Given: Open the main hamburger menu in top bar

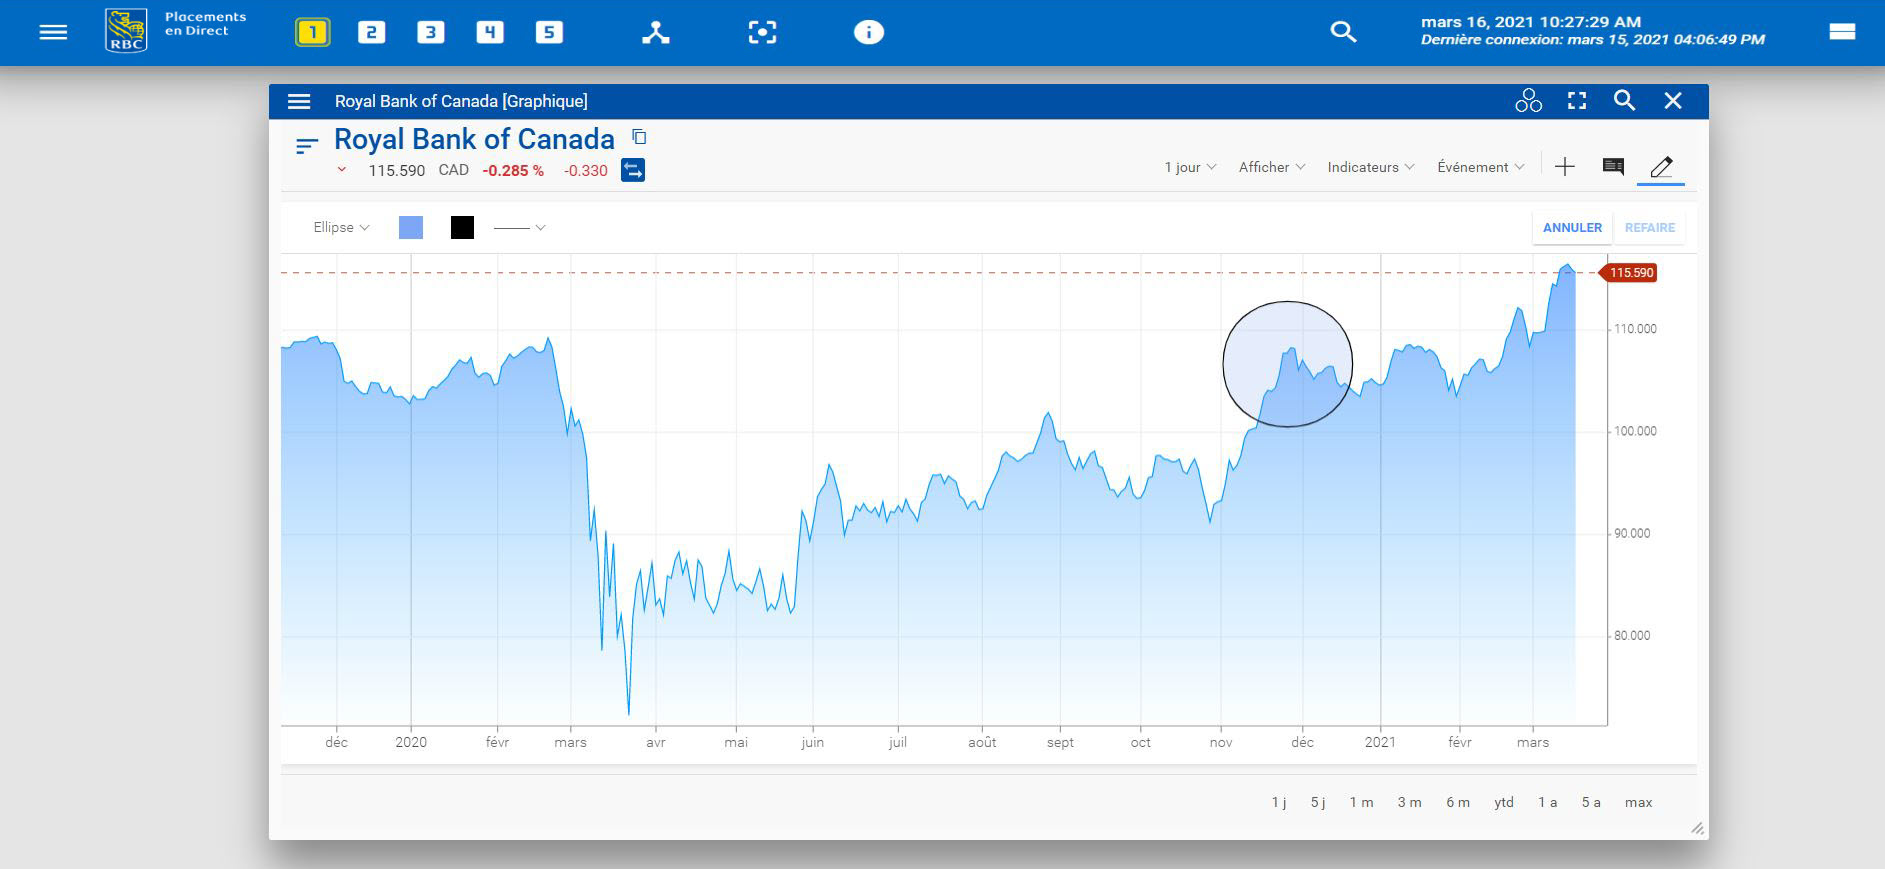Looking at the screenshot, I should (53, 32).
